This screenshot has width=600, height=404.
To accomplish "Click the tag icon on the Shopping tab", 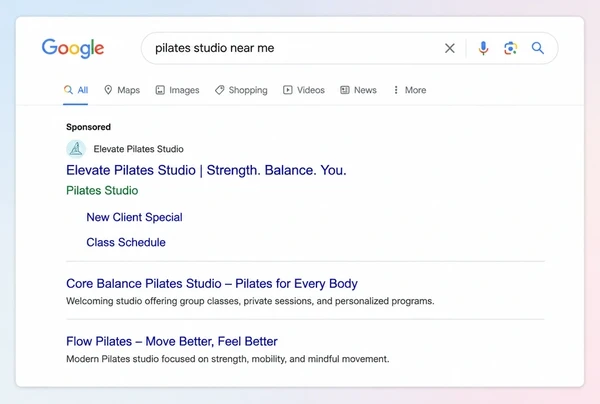I will [x=219, y=90].
